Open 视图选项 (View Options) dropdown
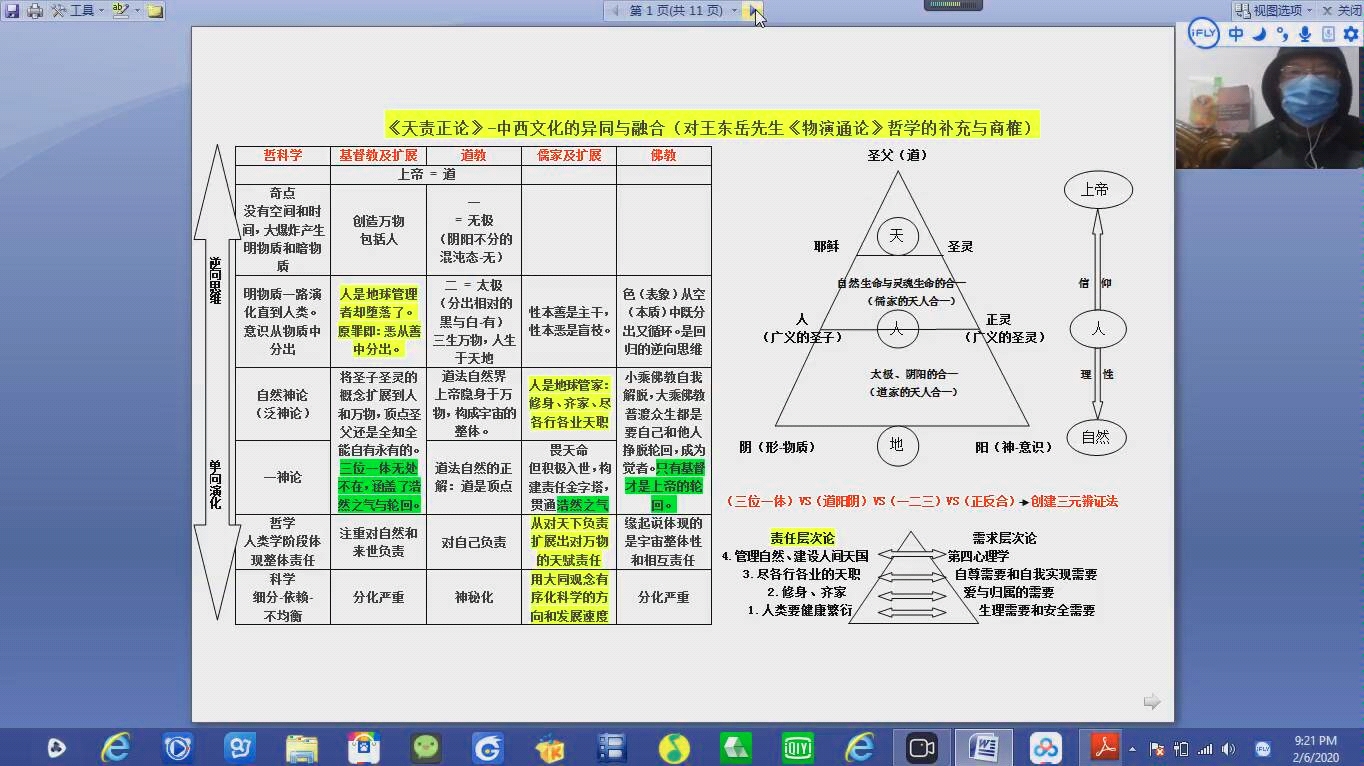Viewport: 1364px width, 766px height. click(x=1275, y=10)
